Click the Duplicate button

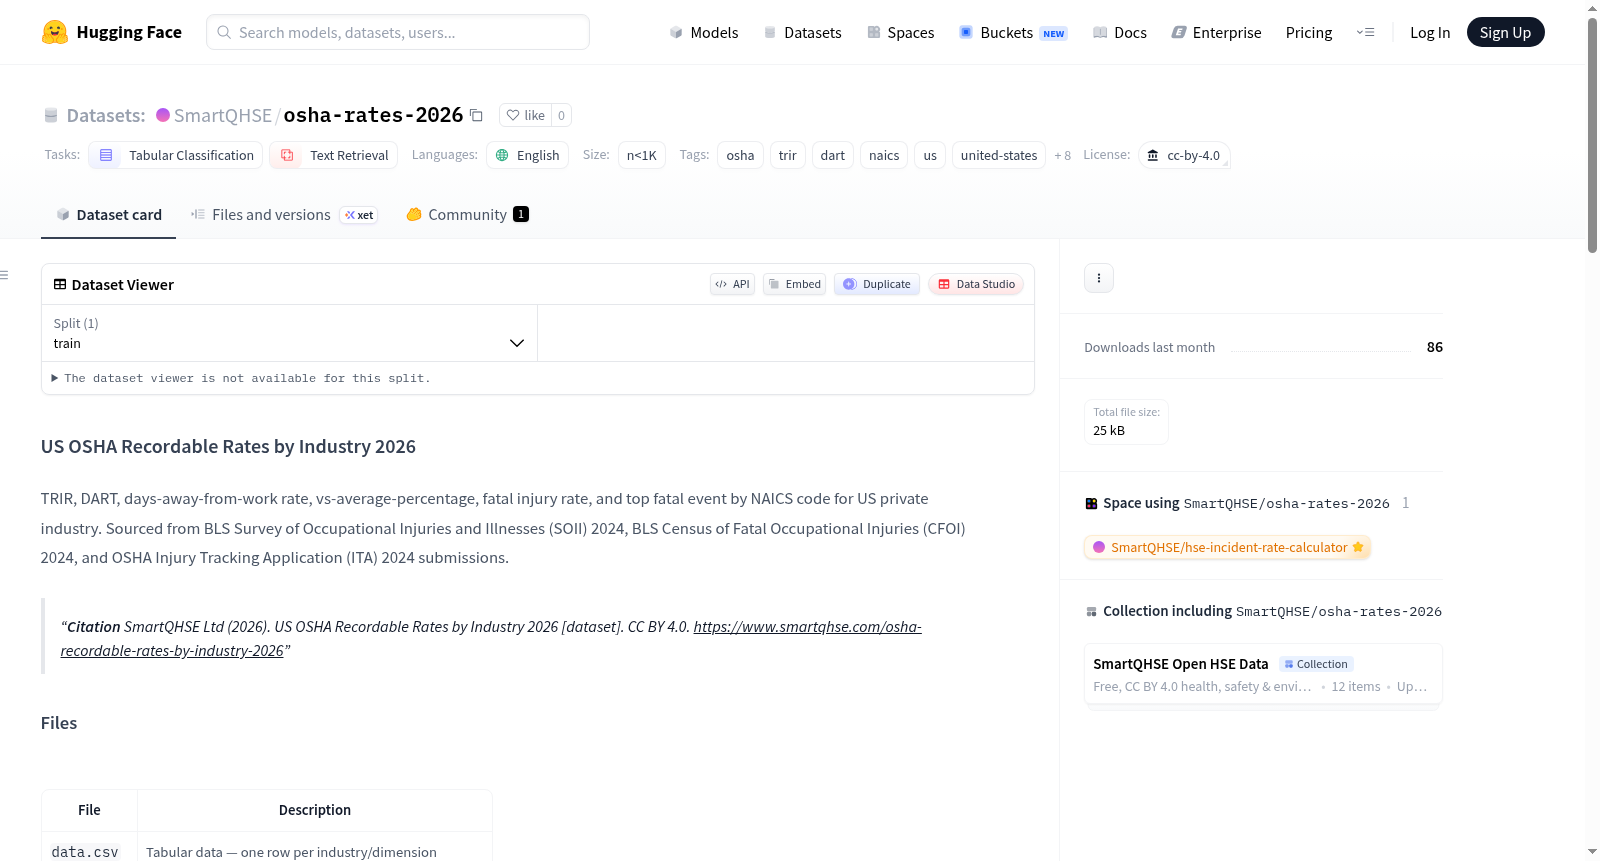click(x=877, y=284)
